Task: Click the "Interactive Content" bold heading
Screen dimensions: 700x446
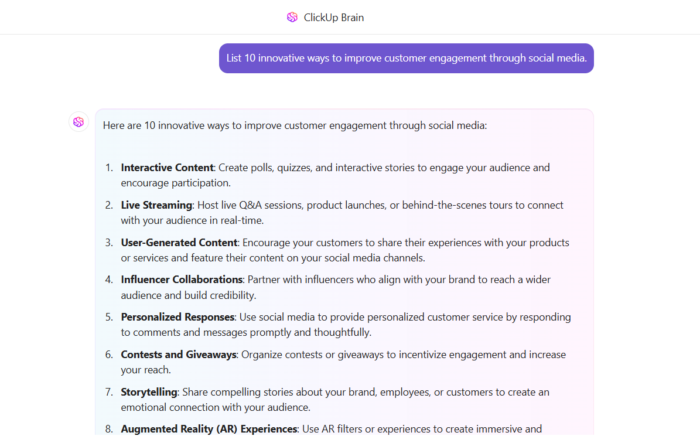Action: point(167,168)
